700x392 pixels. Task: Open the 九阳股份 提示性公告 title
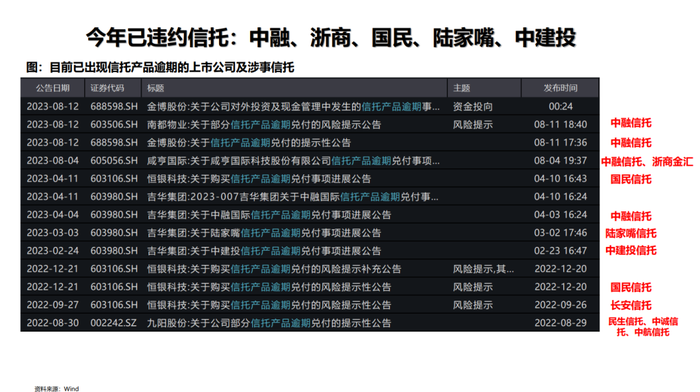pyautogui.click(x=269, y=323)
